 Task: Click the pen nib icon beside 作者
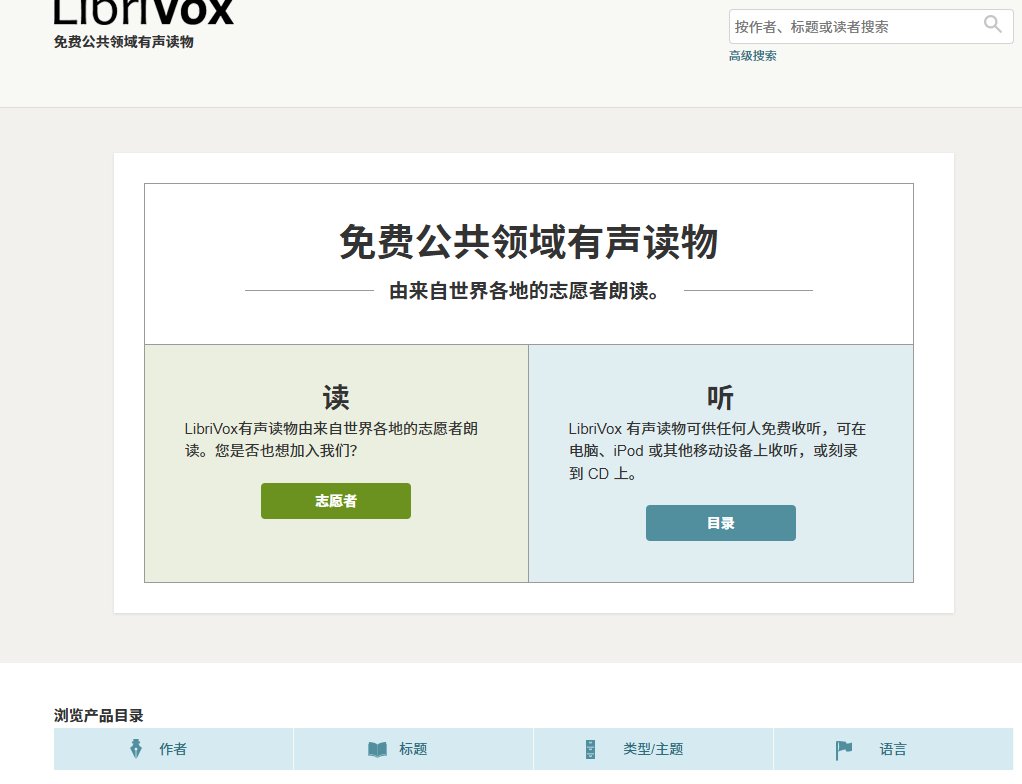136,749
